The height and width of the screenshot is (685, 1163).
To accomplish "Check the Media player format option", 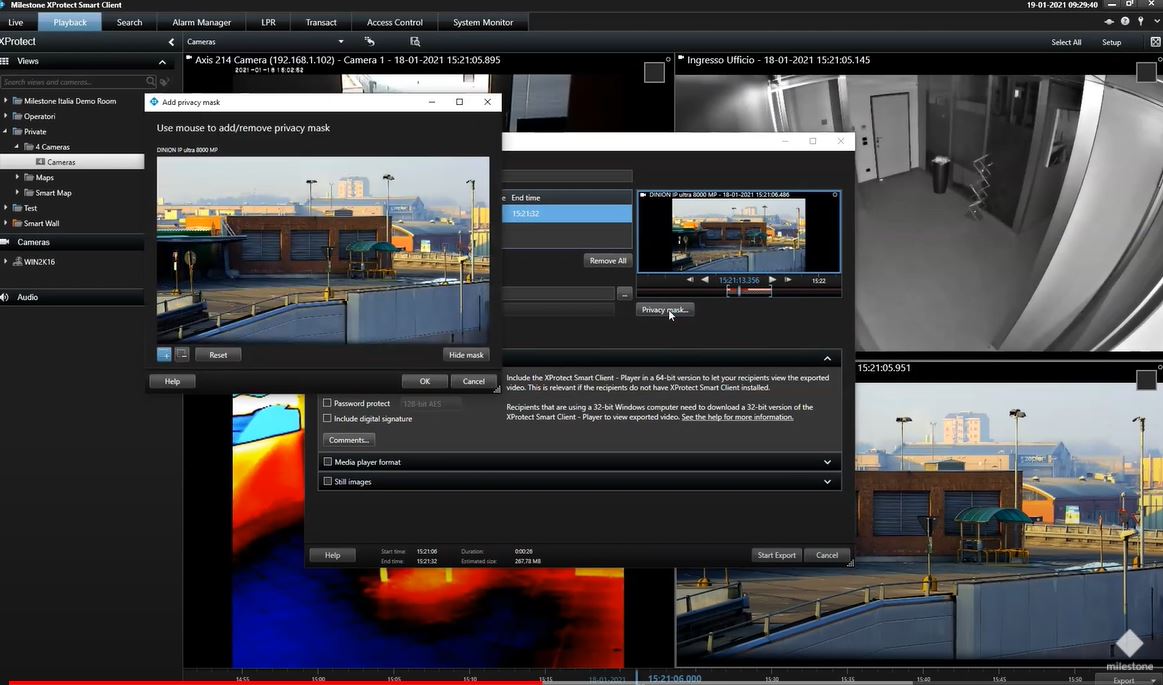I will click(x=327, y=462).
